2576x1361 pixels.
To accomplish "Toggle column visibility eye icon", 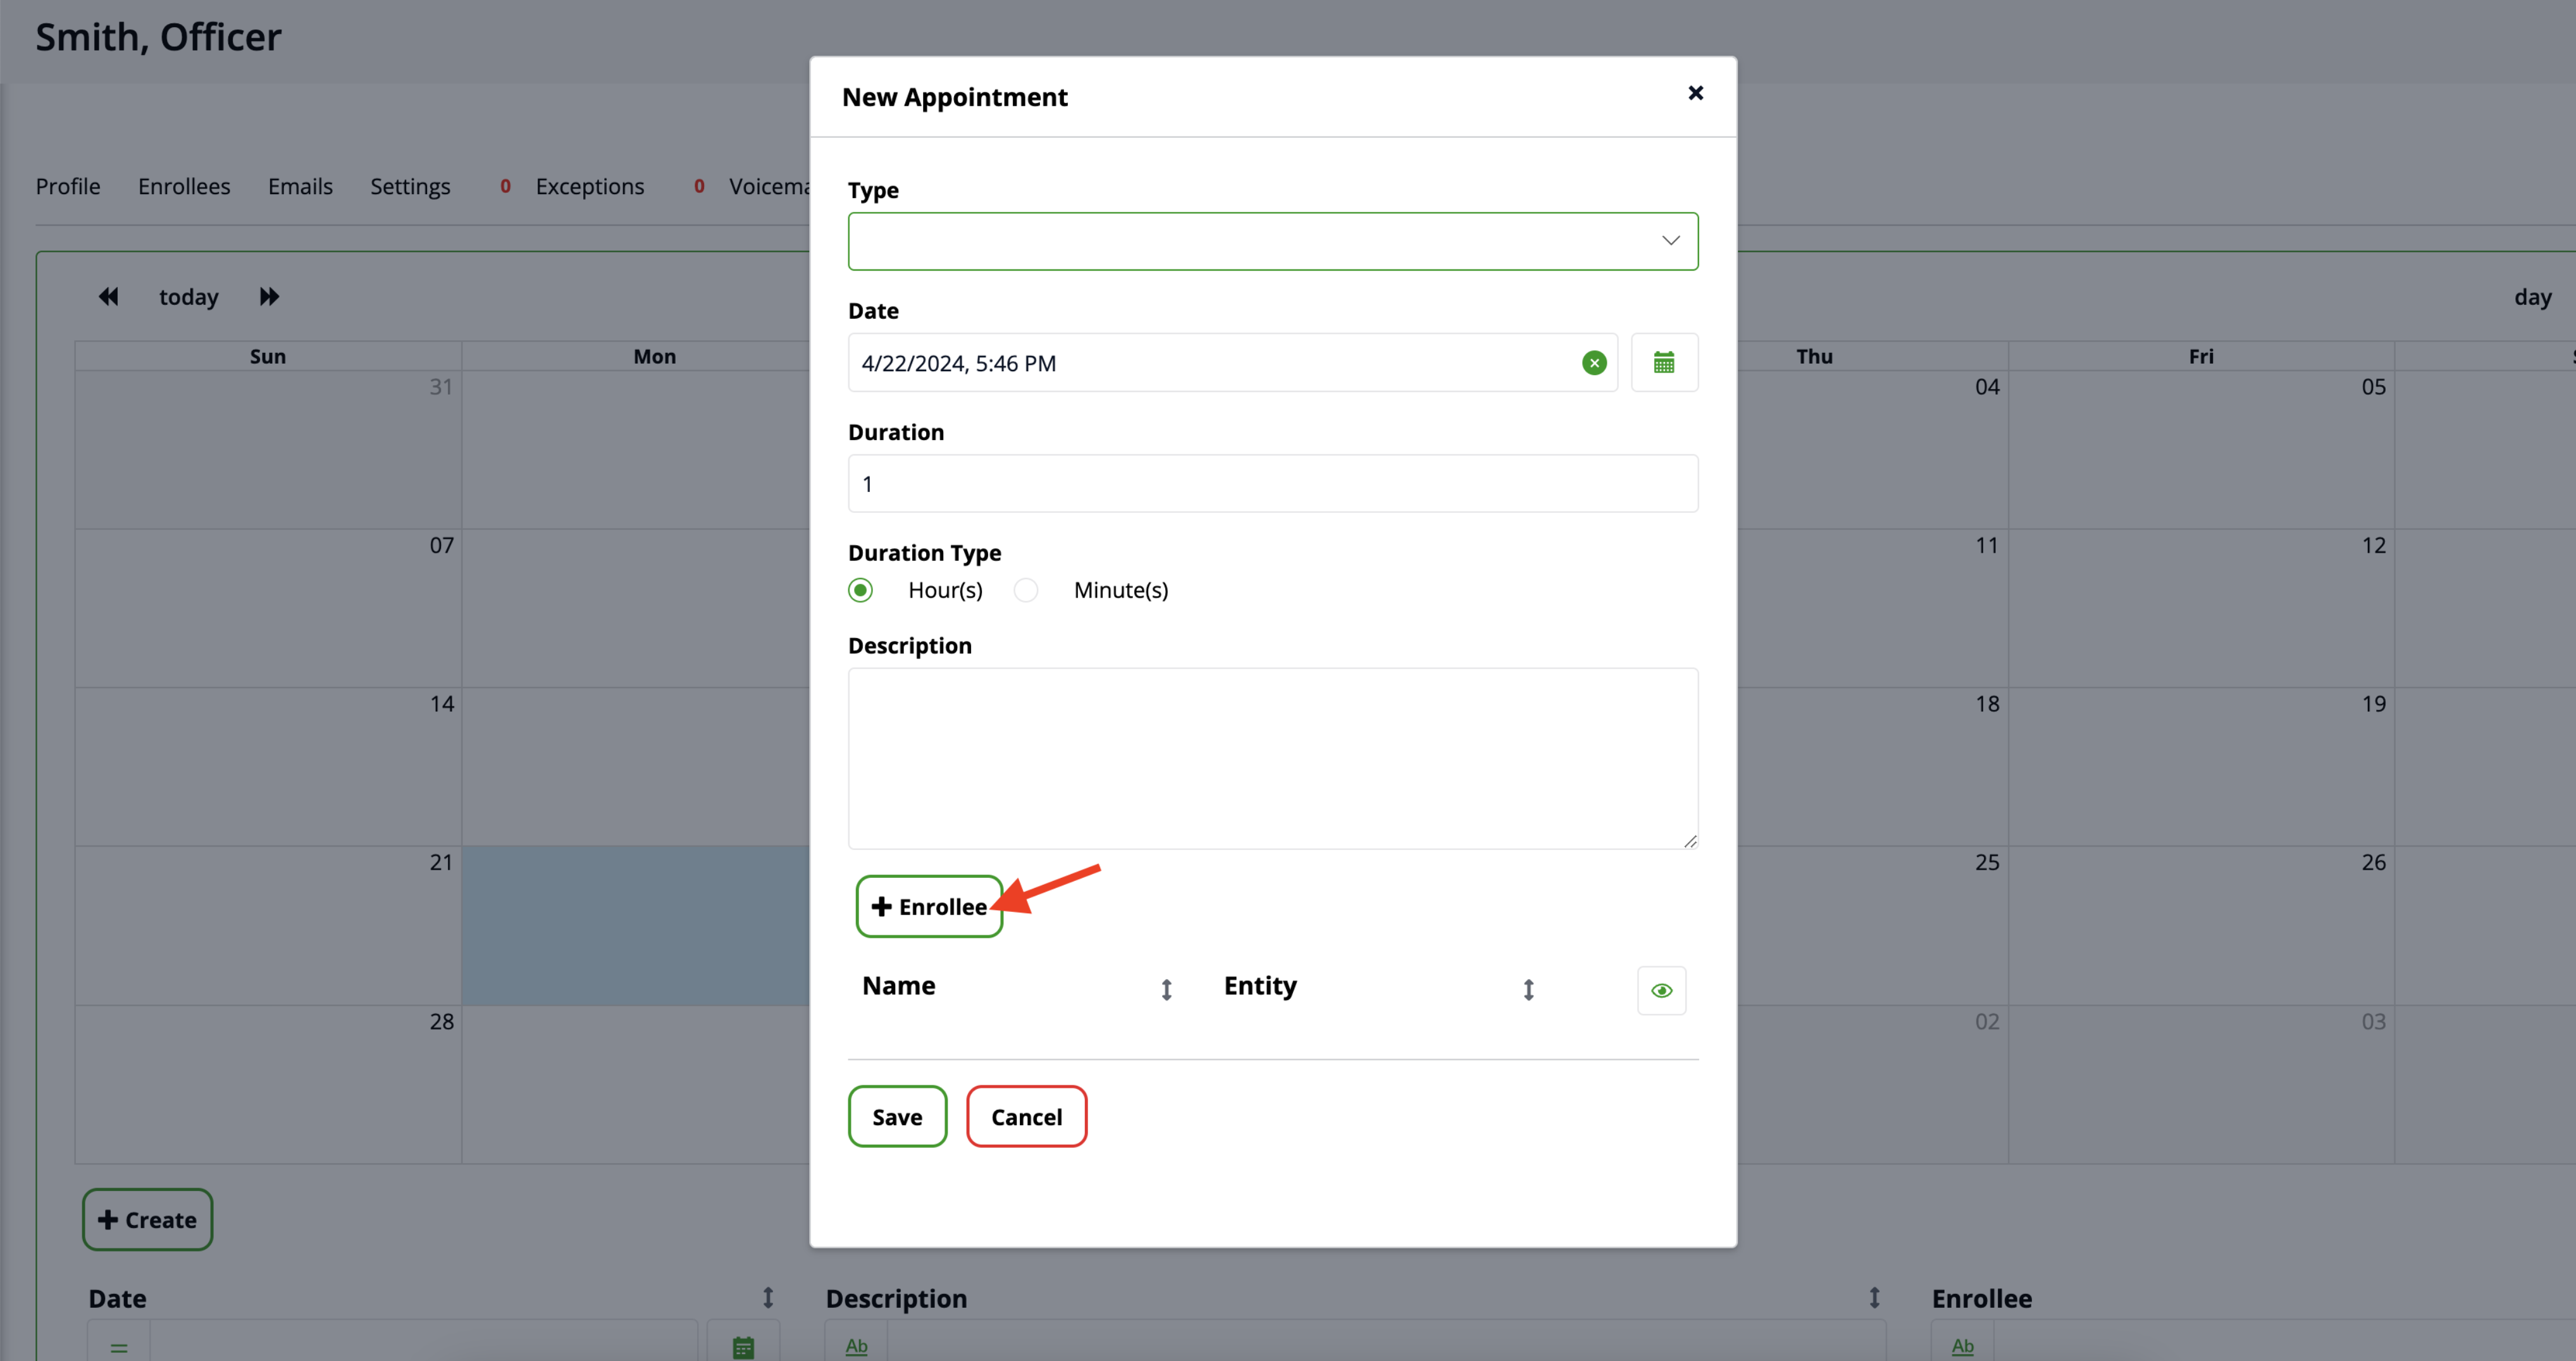I will [1661, 990].
